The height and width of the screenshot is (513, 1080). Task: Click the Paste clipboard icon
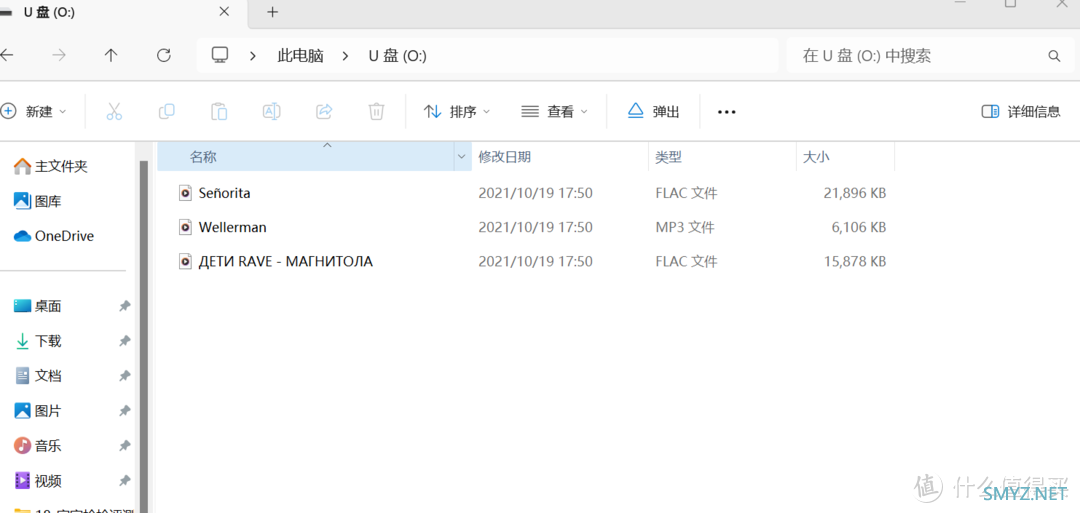point(219,111)
